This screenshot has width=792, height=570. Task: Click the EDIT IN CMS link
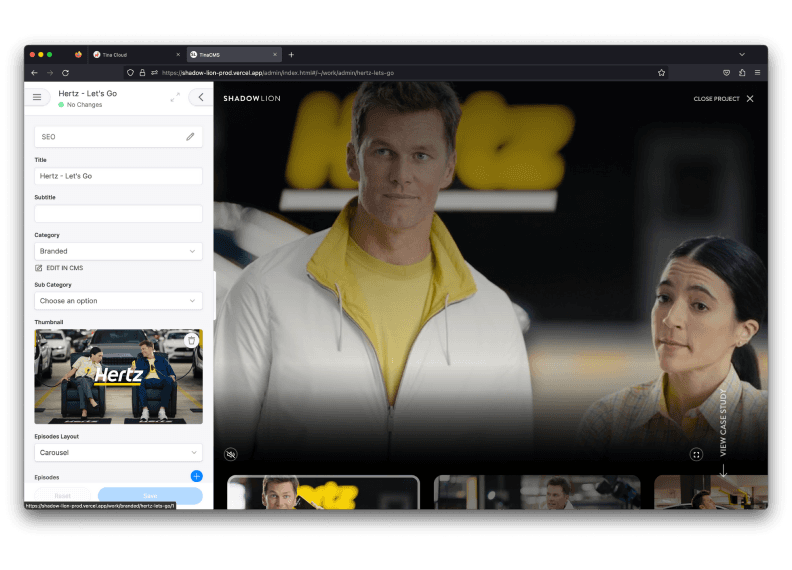point(65,268)
